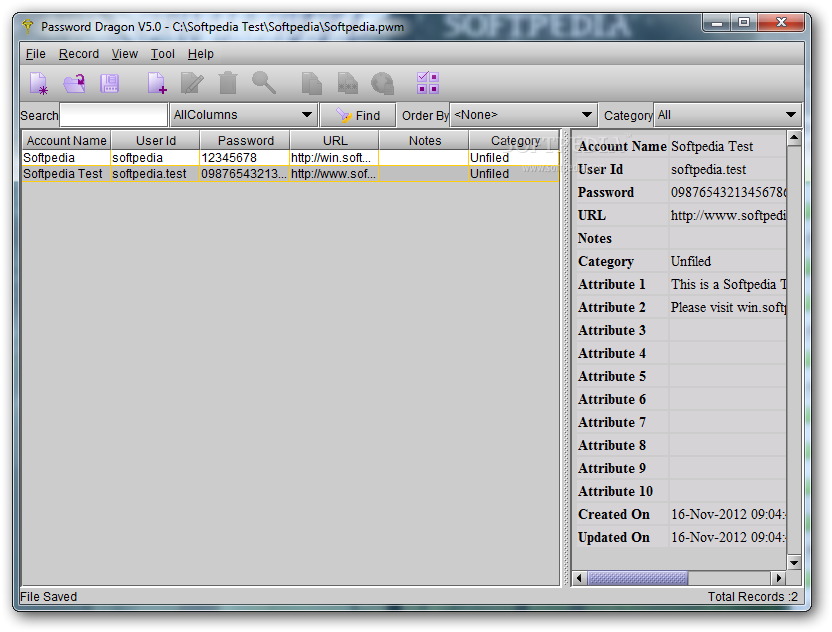Open the Record menu
Screen dimensions: 832x632
(x=79, y=54)
